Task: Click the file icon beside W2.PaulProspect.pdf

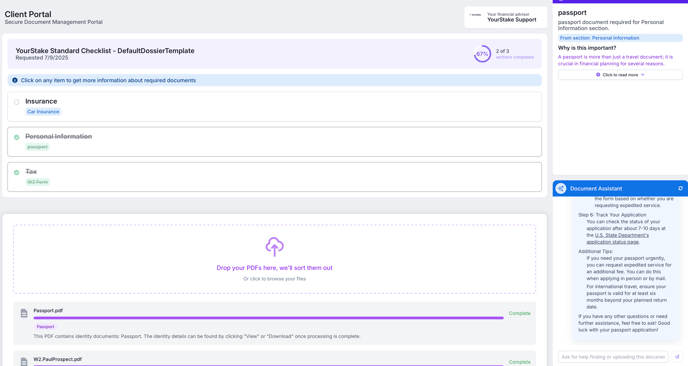Action: [x=24, y=362]
